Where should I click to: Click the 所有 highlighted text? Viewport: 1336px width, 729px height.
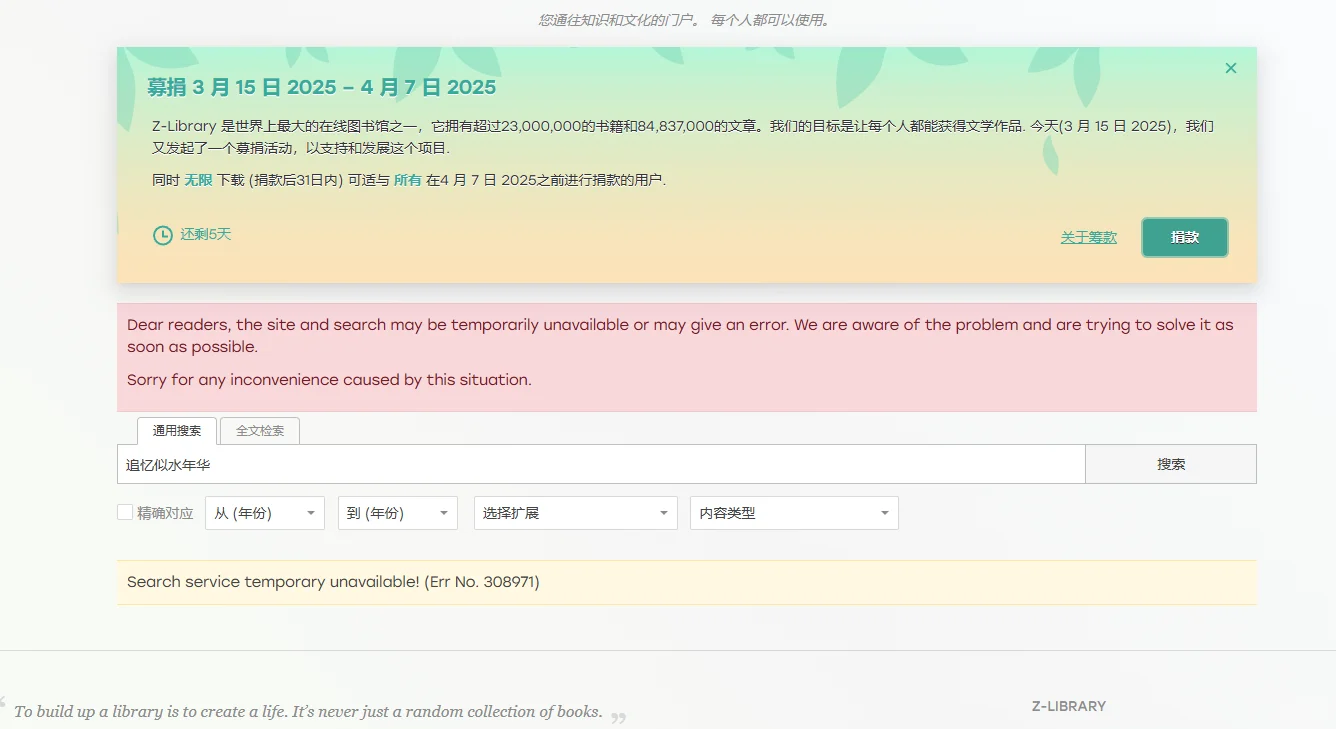pos(407,180)
